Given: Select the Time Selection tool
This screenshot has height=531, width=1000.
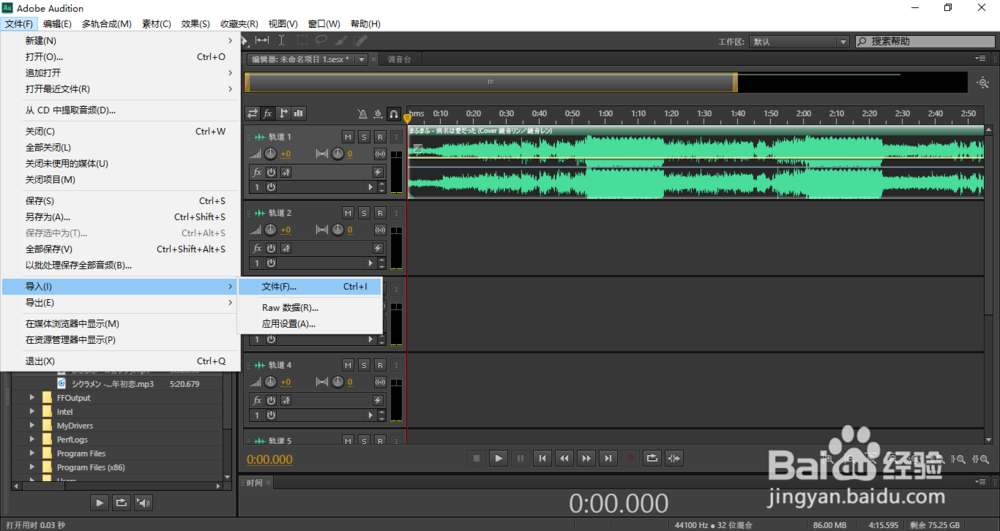Looking at the screenshot, I should [281, 40].
